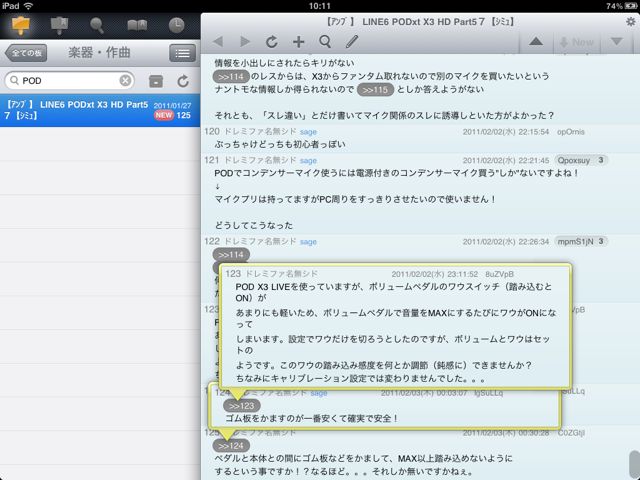640x480 pixels.
Task: Open anchor >>123 in popup post 124
Action: 242,406
